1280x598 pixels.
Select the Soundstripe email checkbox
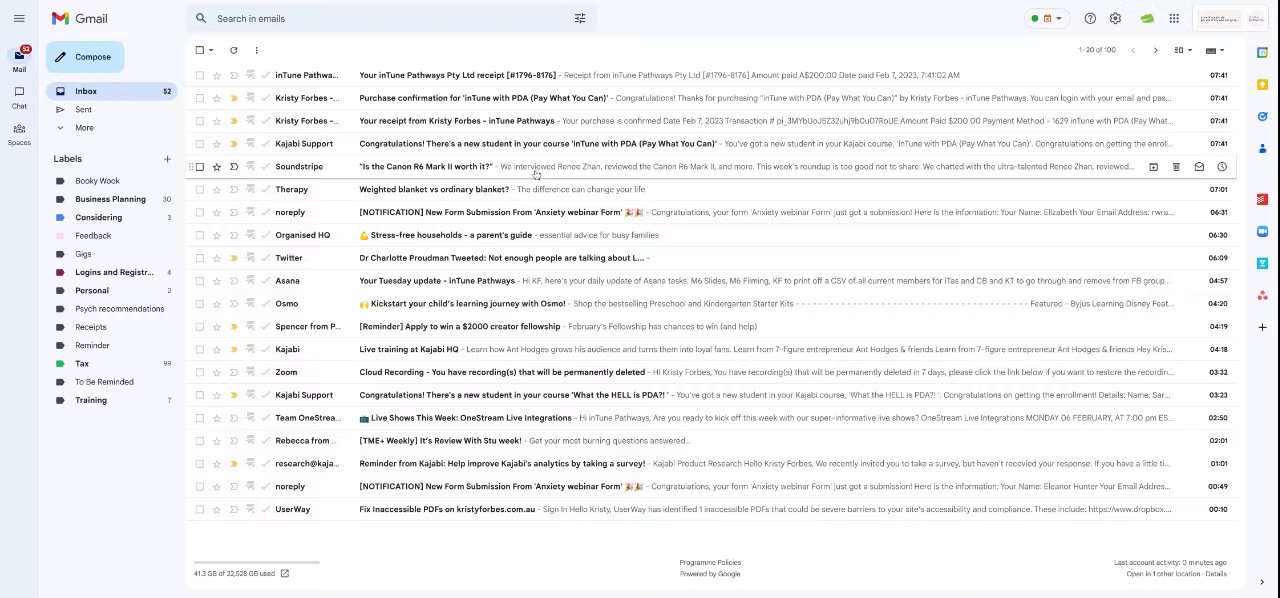tap(200, 167)
